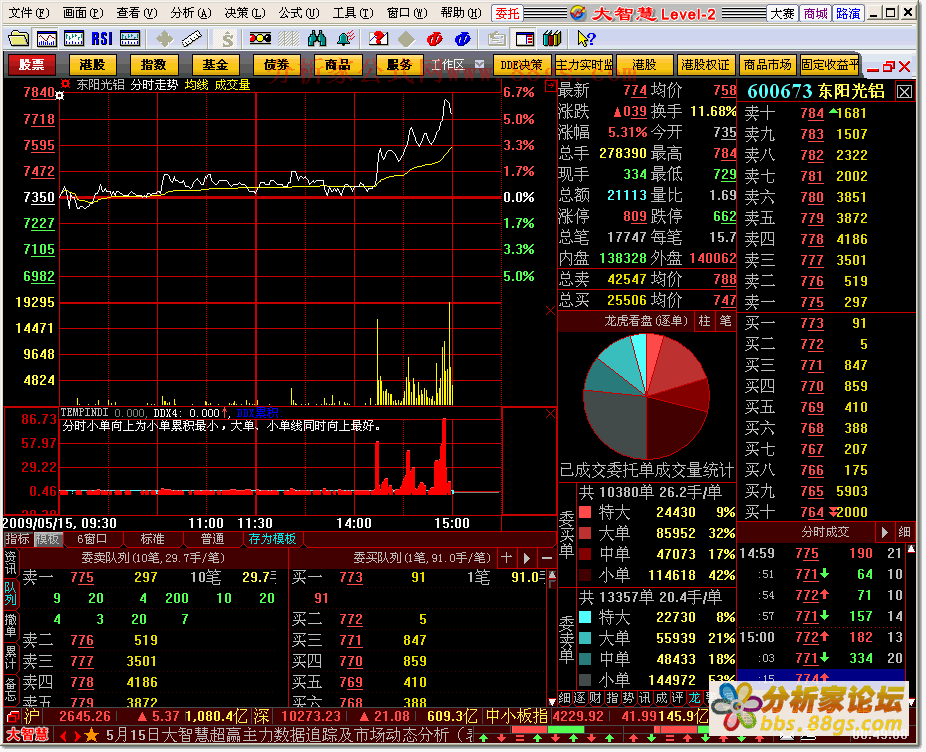Expand 分时成交 with the right arrow
926x752 pixels.
point(884,532)
